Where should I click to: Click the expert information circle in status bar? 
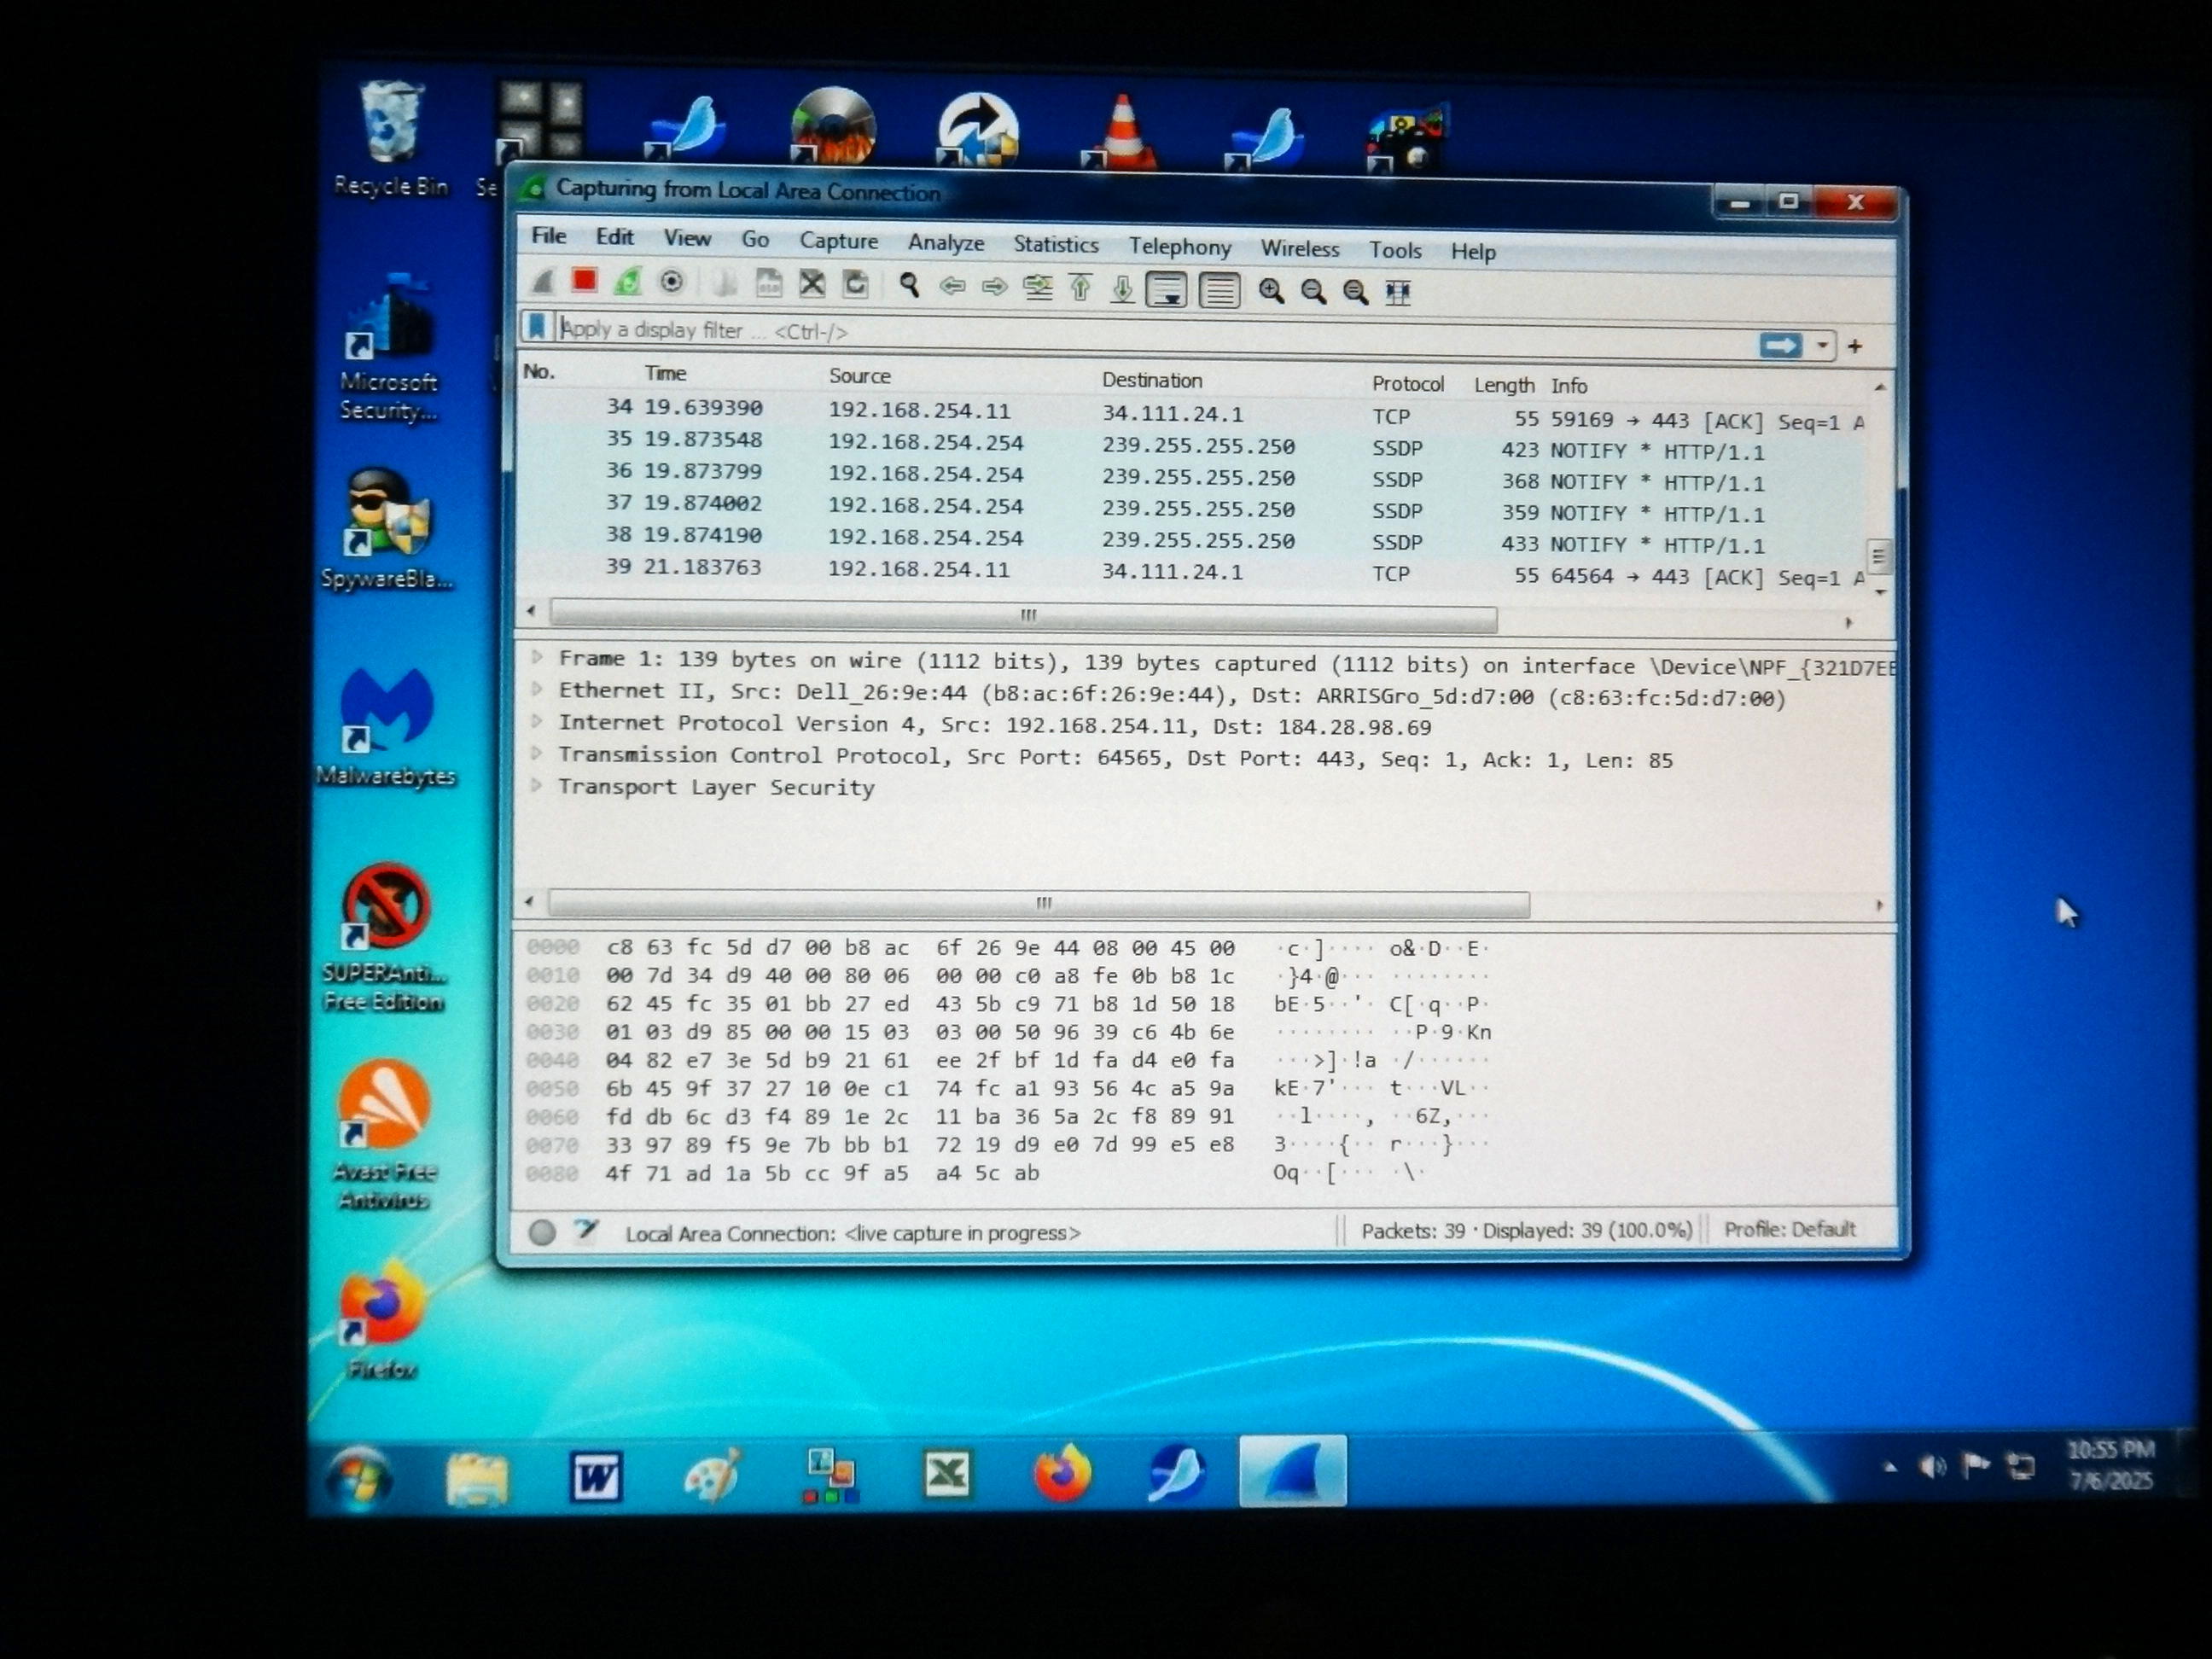pyautogui.click(x=542, y=1232)
